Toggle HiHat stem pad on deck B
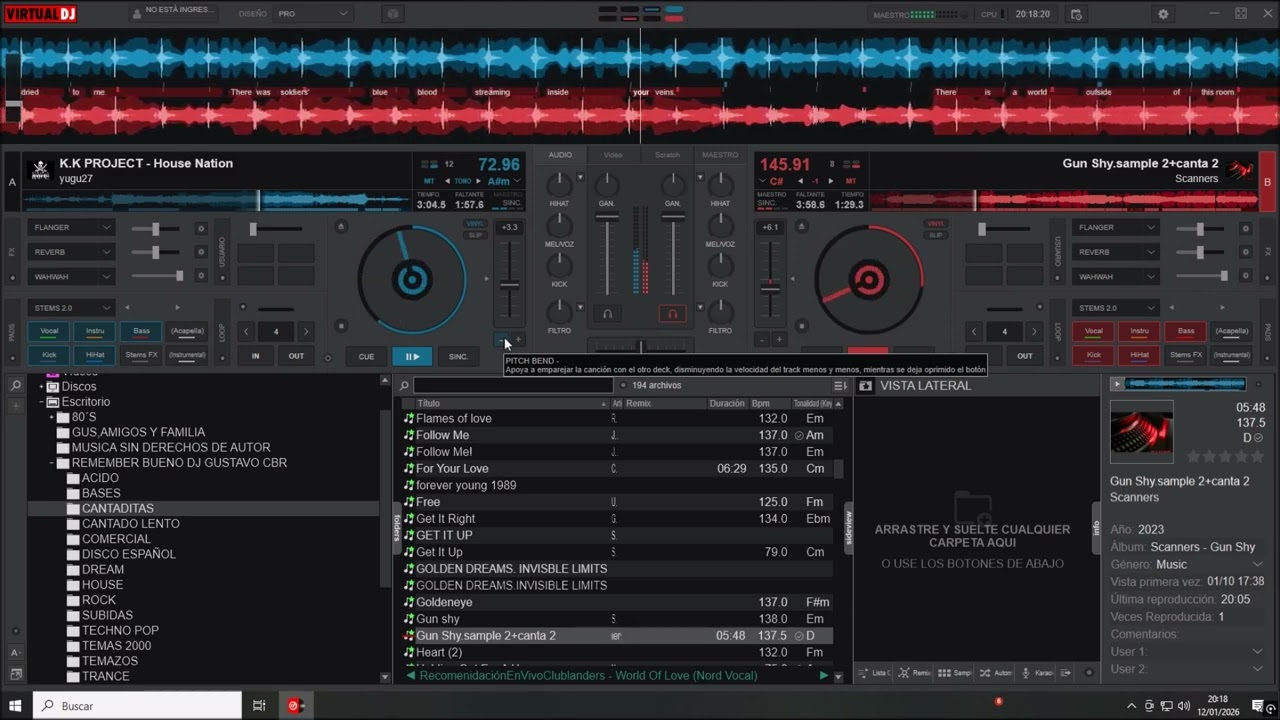This screenshot has width=1280, height=720. tap(1140, 355)
